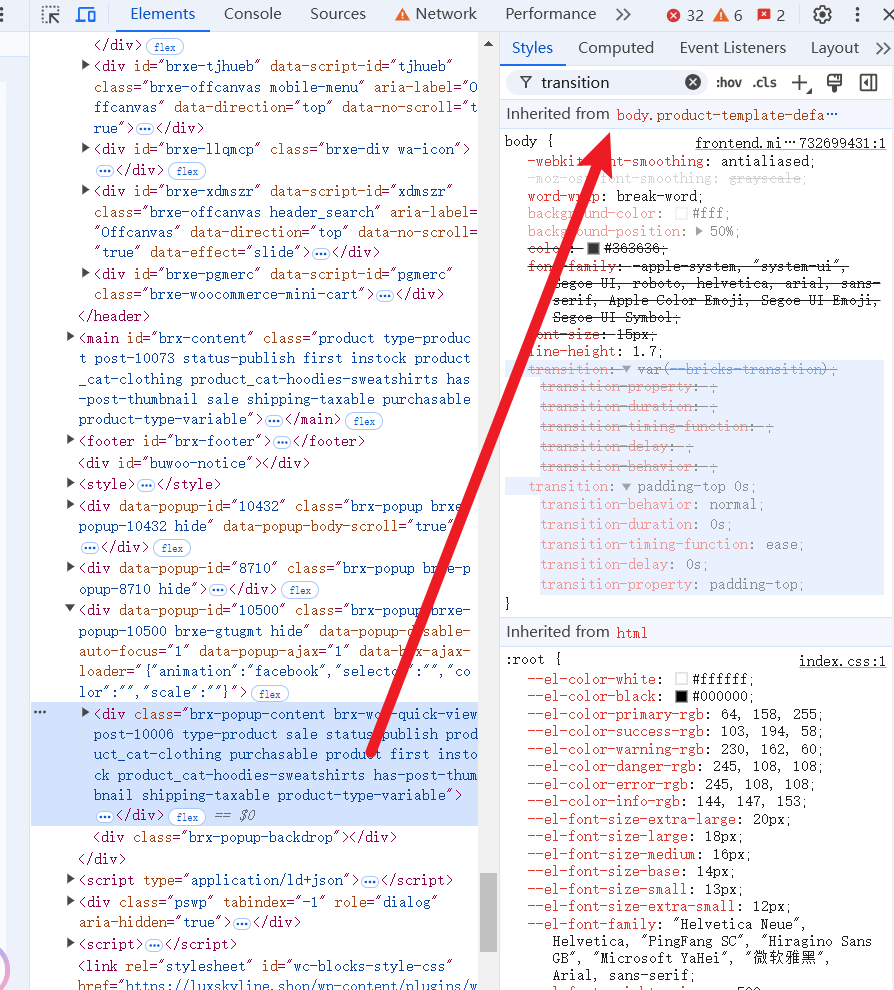Image resolution: width=894 pixels, height=990 pixels.
Task: Expand the footer brx-footer node
Action: [x=71, y=439]
